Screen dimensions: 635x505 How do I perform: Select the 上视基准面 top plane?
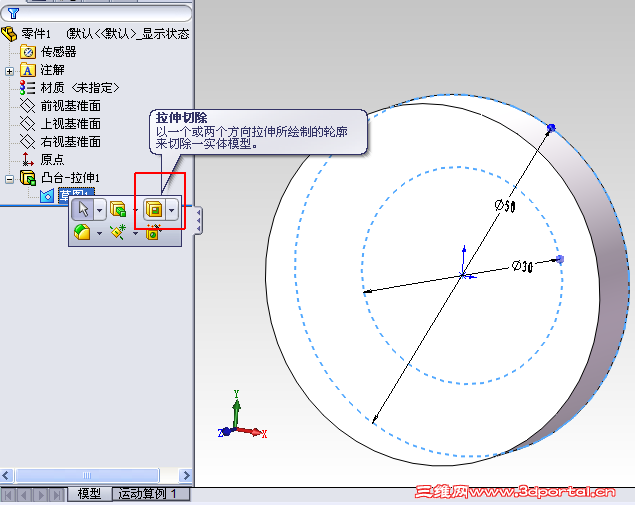coord(70,124)
